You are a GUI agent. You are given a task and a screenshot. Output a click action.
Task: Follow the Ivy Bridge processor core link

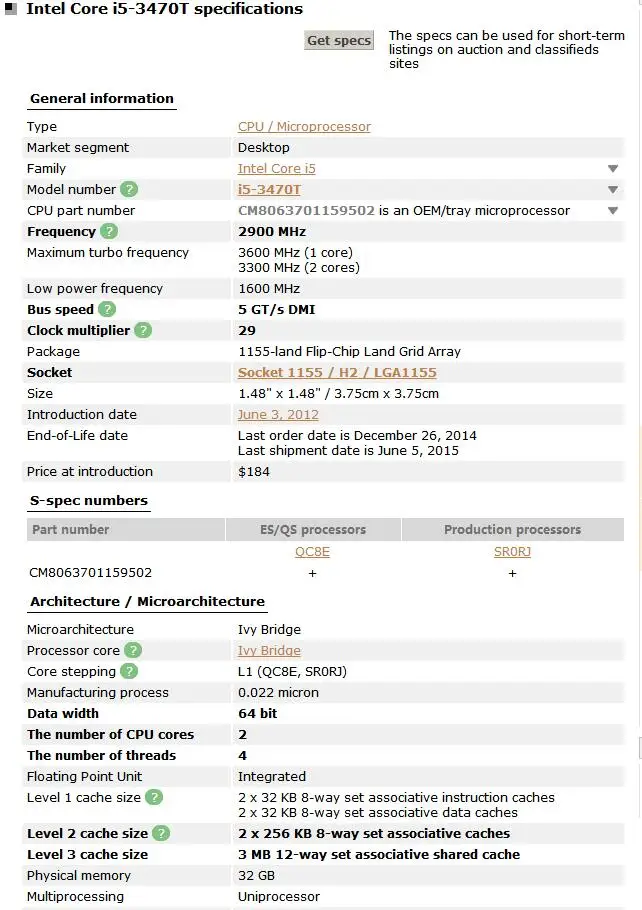tap(269, 650)
